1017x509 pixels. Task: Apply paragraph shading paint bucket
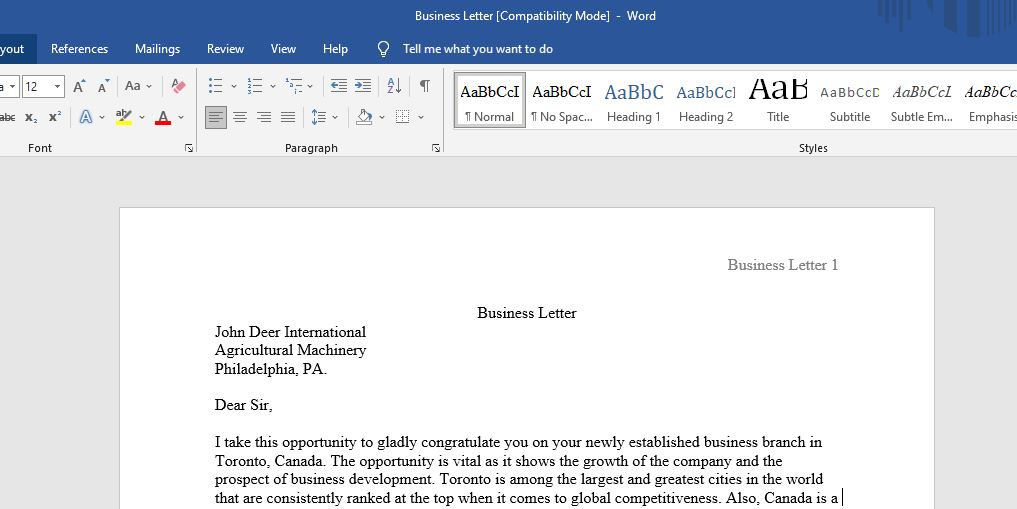click(x=364, y=117)
